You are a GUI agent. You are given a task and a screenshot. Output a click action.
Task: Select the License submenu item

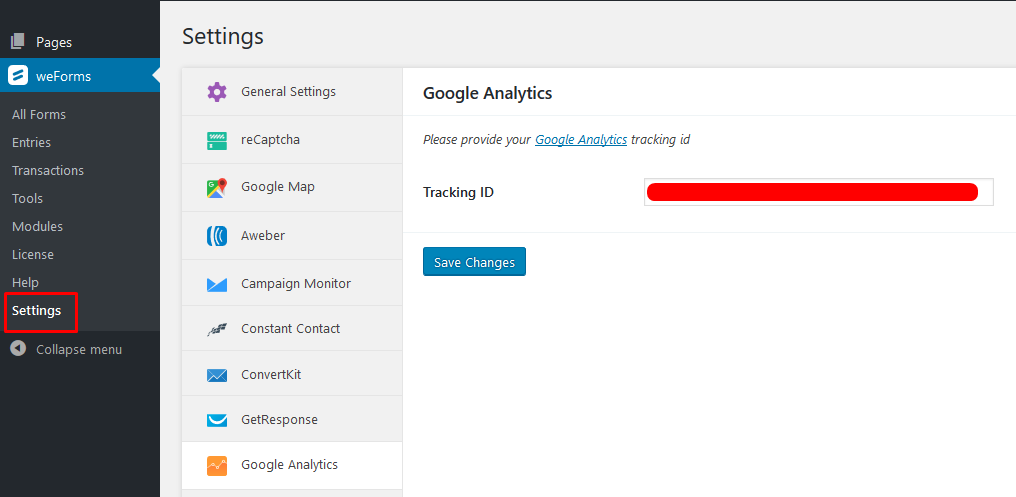click(32, 255)
